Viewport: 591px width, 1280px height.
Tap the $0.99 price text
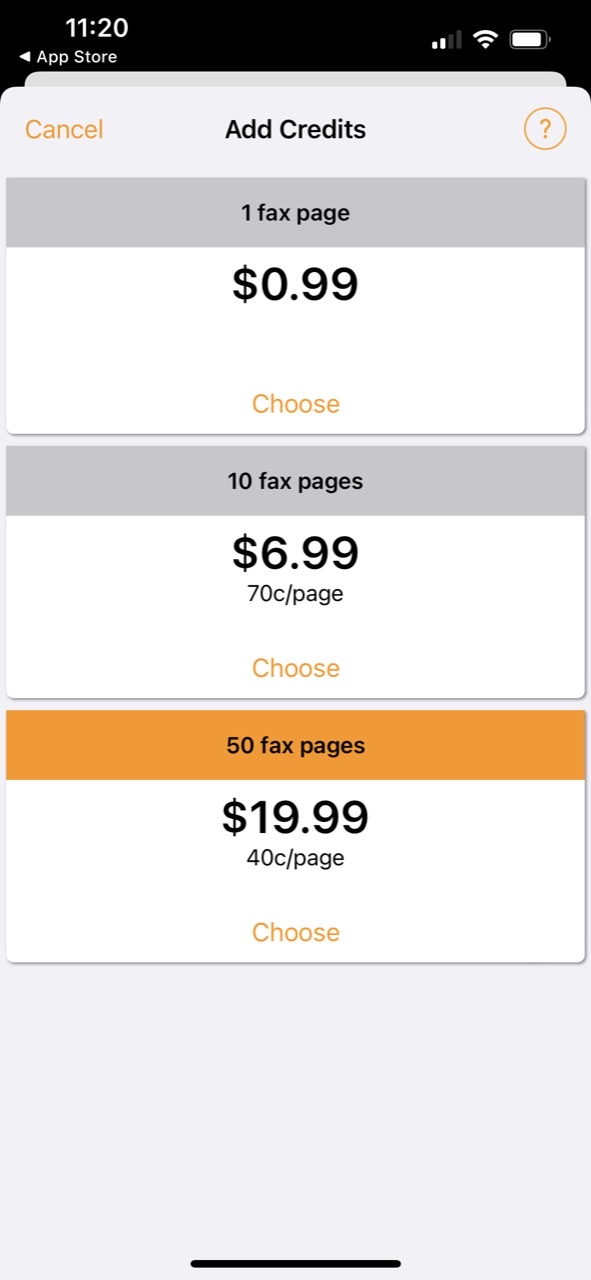(x=296, y=284)
